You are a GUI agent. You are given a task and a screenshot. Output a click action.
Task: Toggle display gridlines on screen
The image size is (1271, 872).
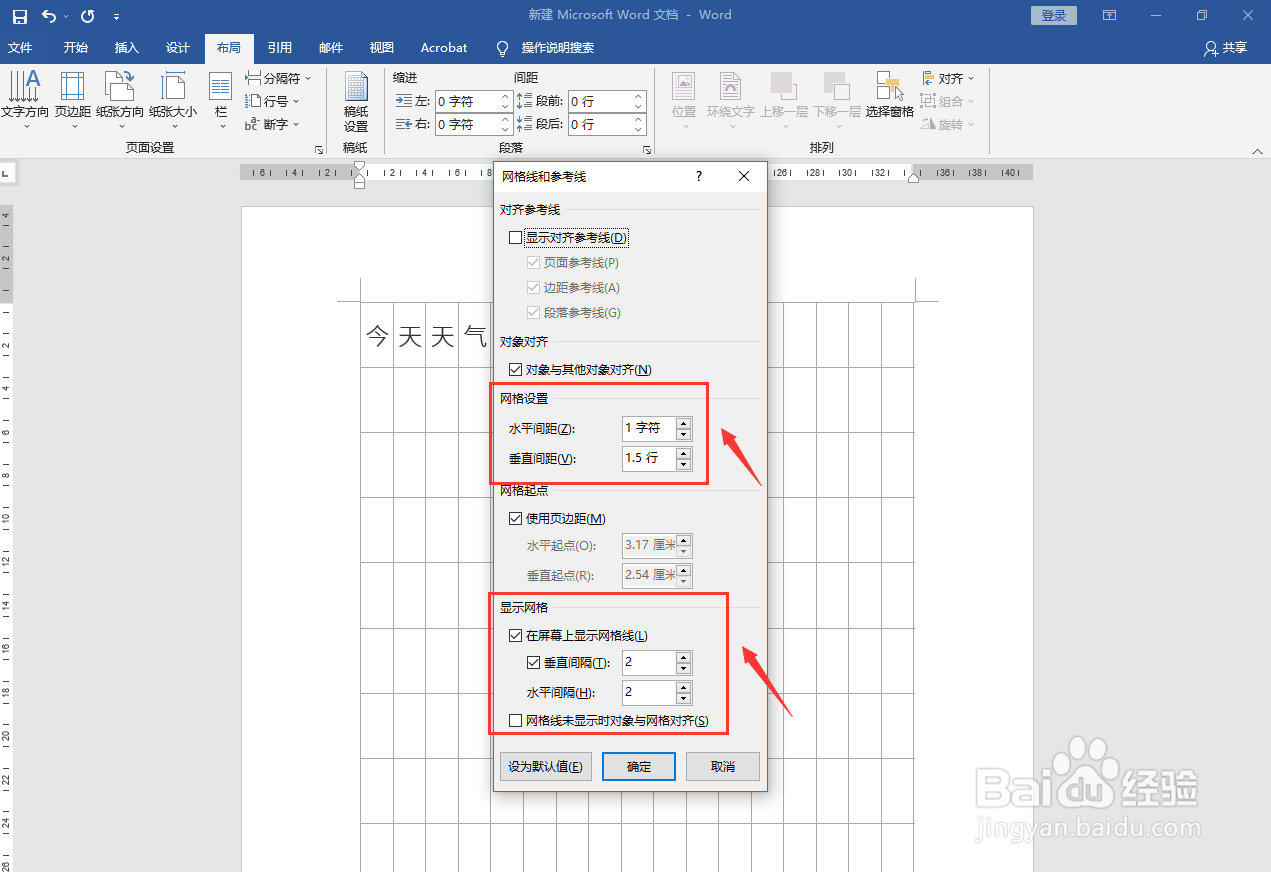click(x=516, y=636)
